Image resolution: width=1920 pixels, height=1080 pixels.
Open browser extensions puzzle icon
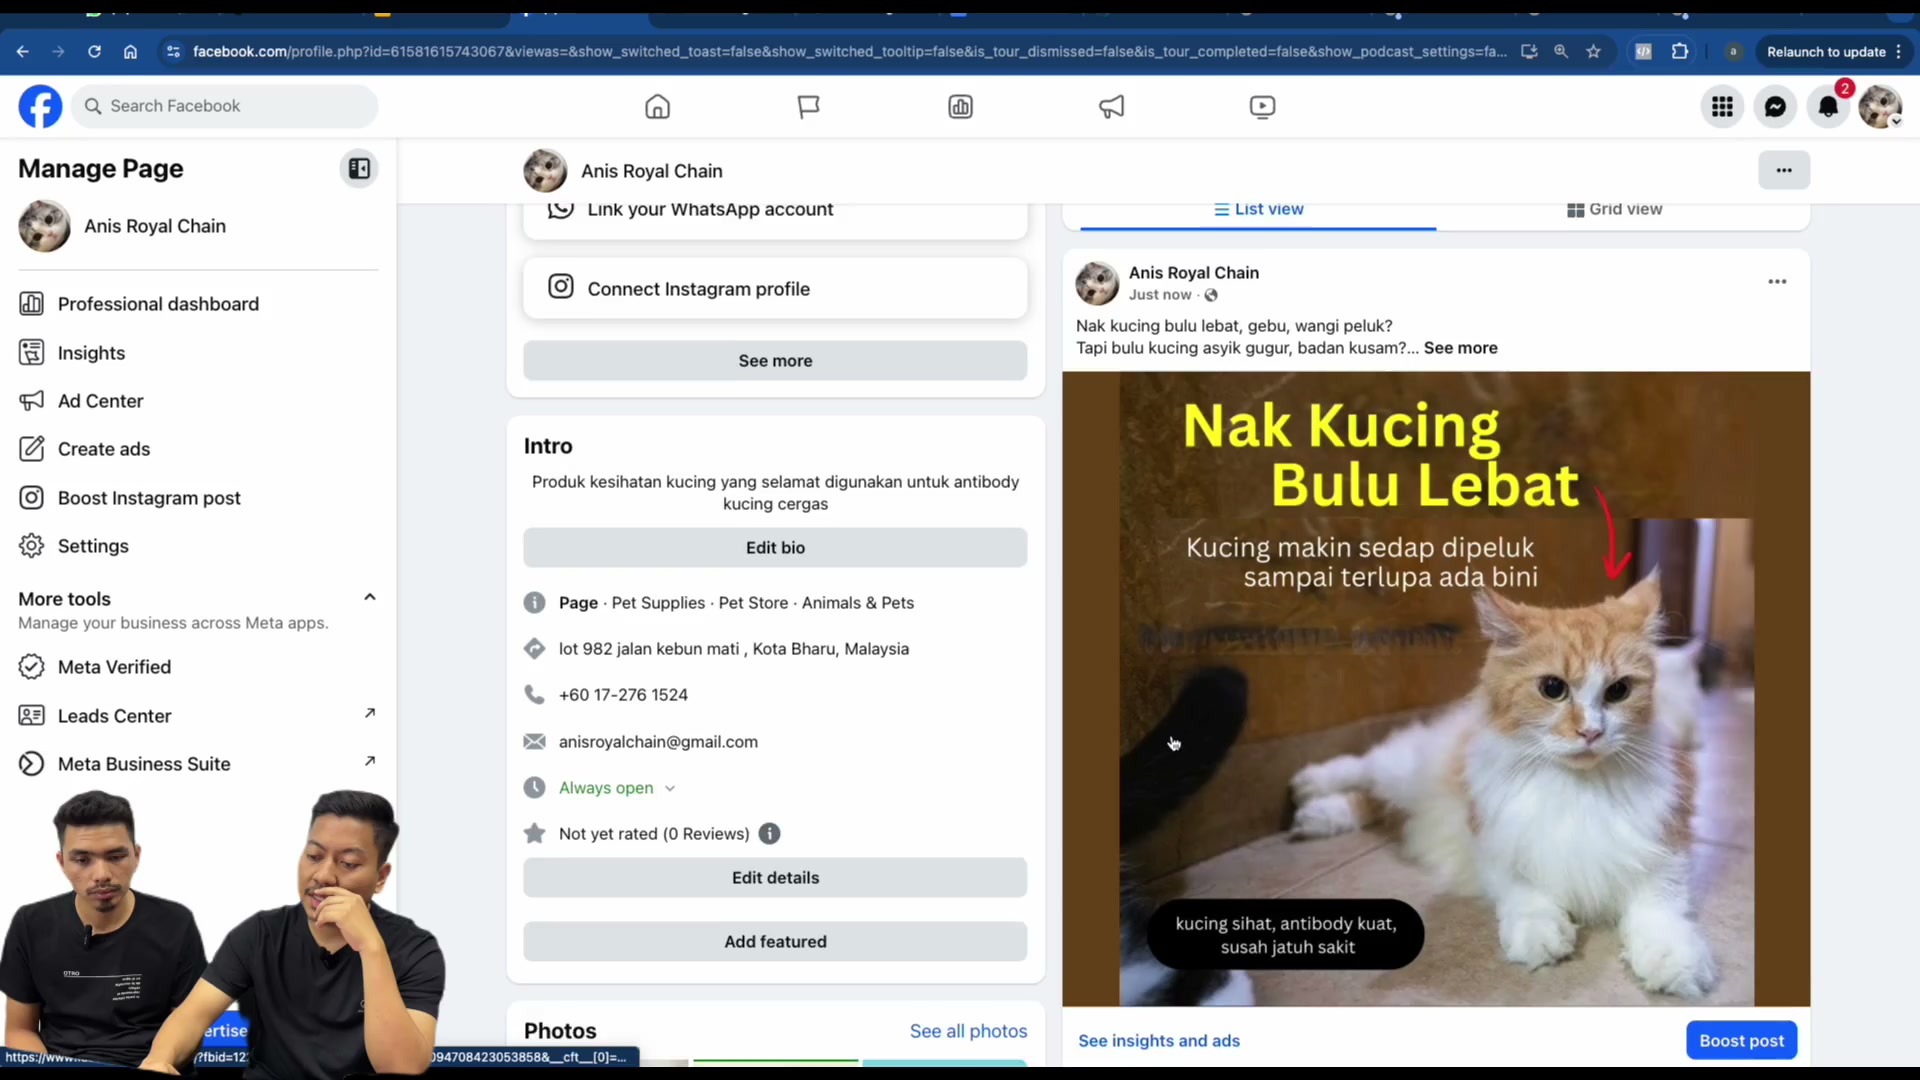pos(1680,51)
